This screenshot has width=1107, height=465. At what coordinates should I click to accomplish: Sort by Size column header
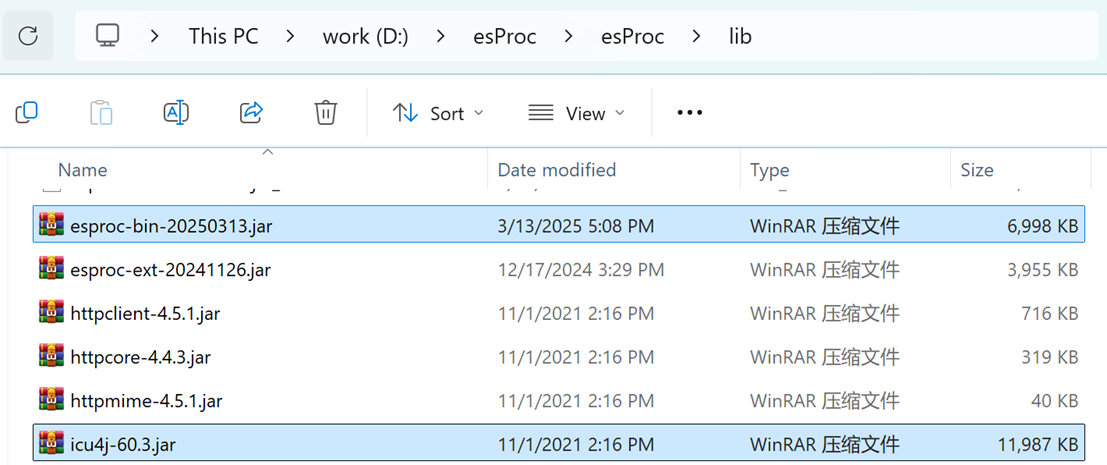(x=977, y=170)
